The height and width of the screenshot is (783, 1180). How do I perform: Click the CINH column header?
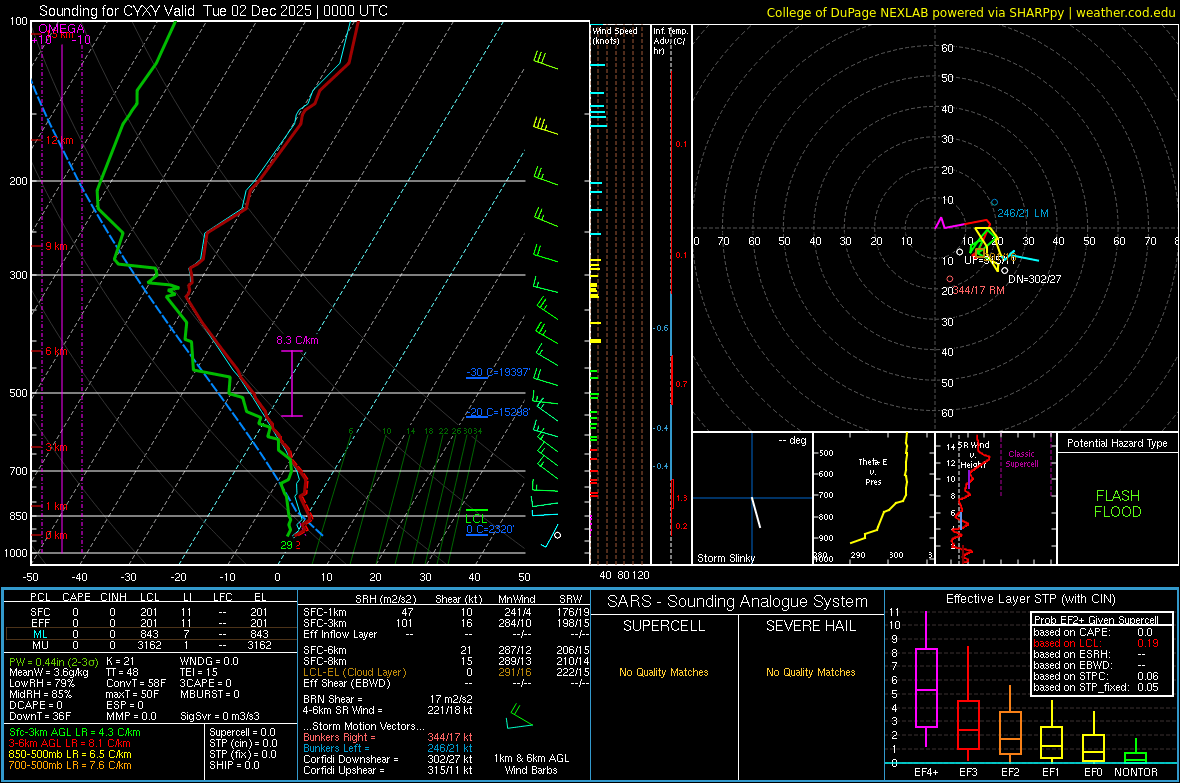[114, 597]
